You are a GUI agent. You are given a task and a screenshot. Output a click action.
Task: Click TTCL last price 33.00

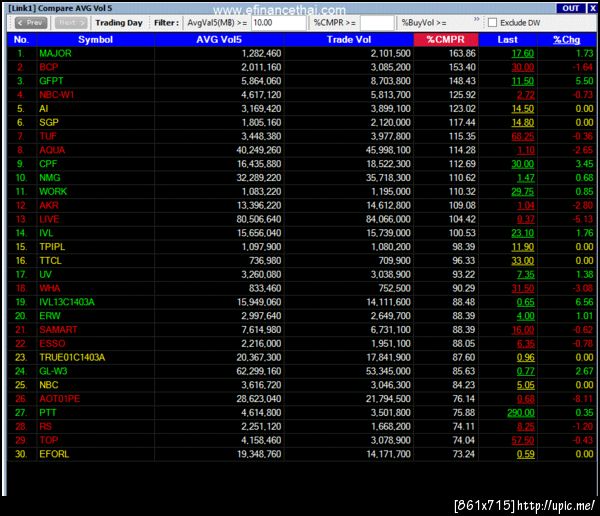click(523, 261)
